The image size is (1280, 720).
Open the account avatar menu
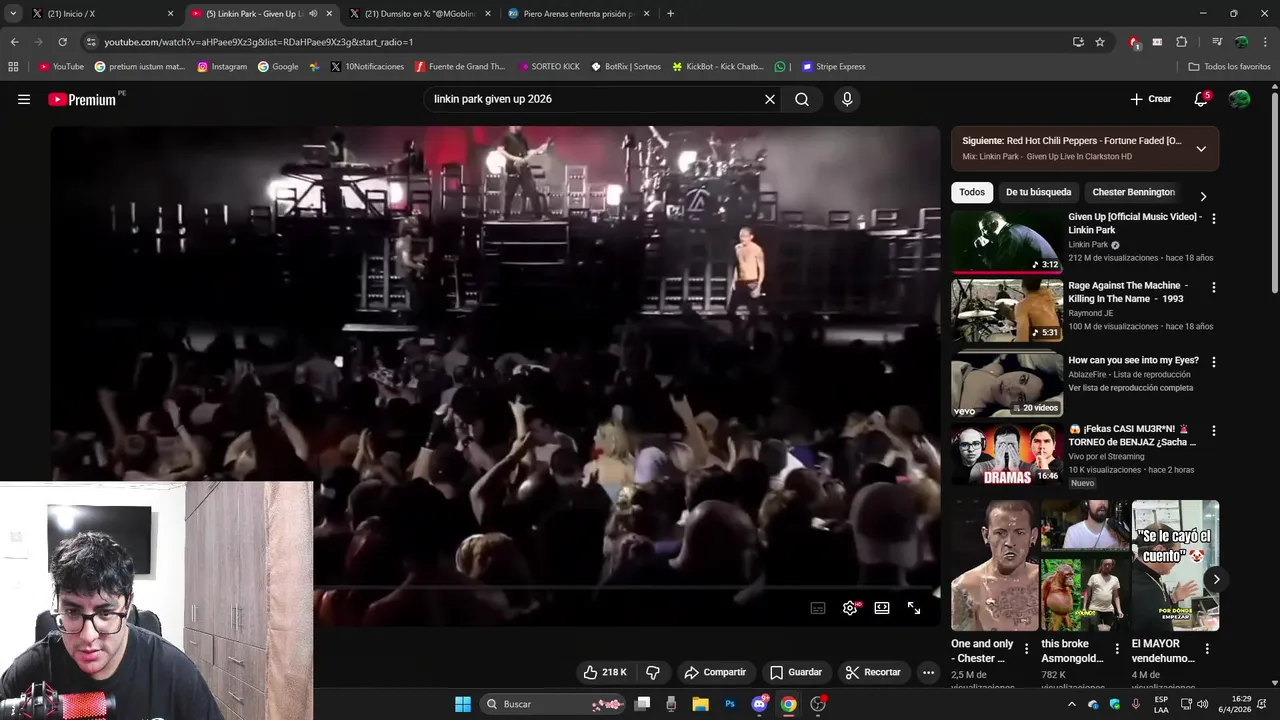pyautogui.click(x=1239, y=99)
